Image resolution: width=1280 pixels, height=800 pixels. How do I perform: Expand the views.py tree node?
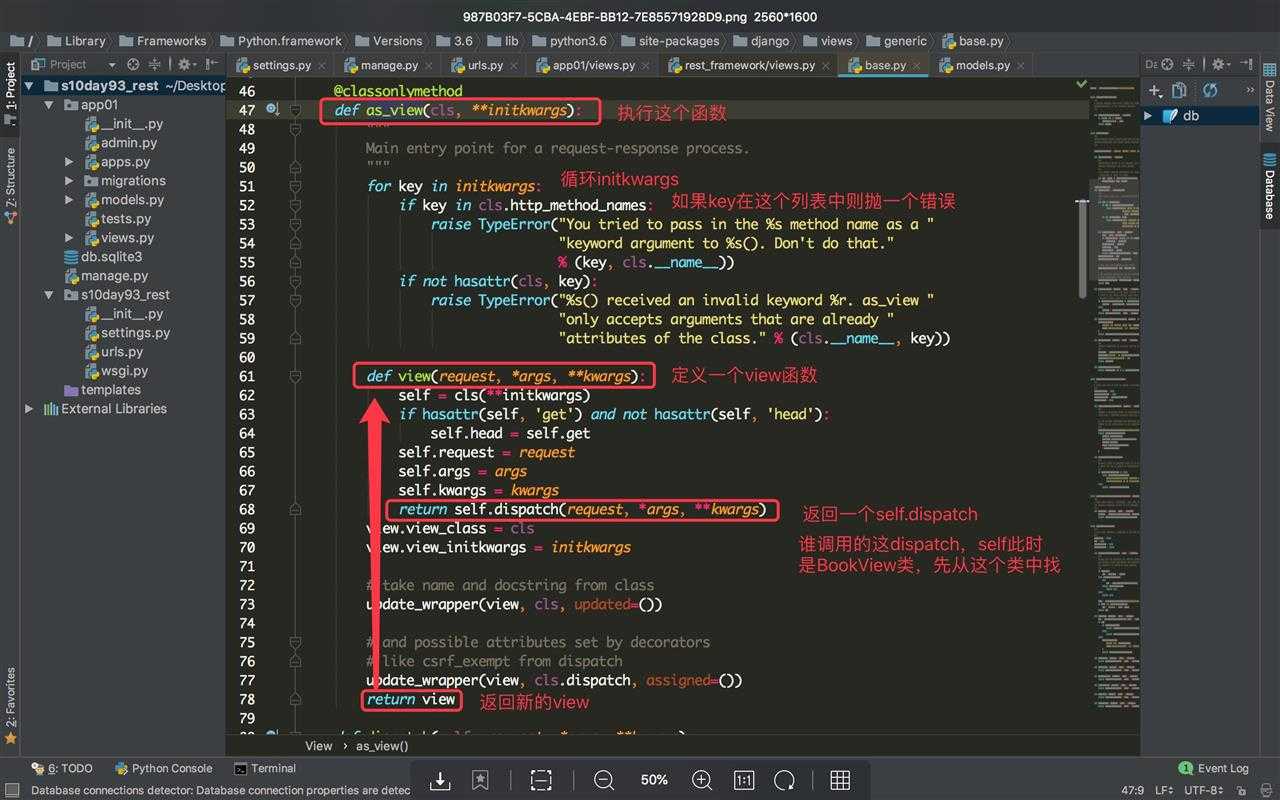pos(69,238)
